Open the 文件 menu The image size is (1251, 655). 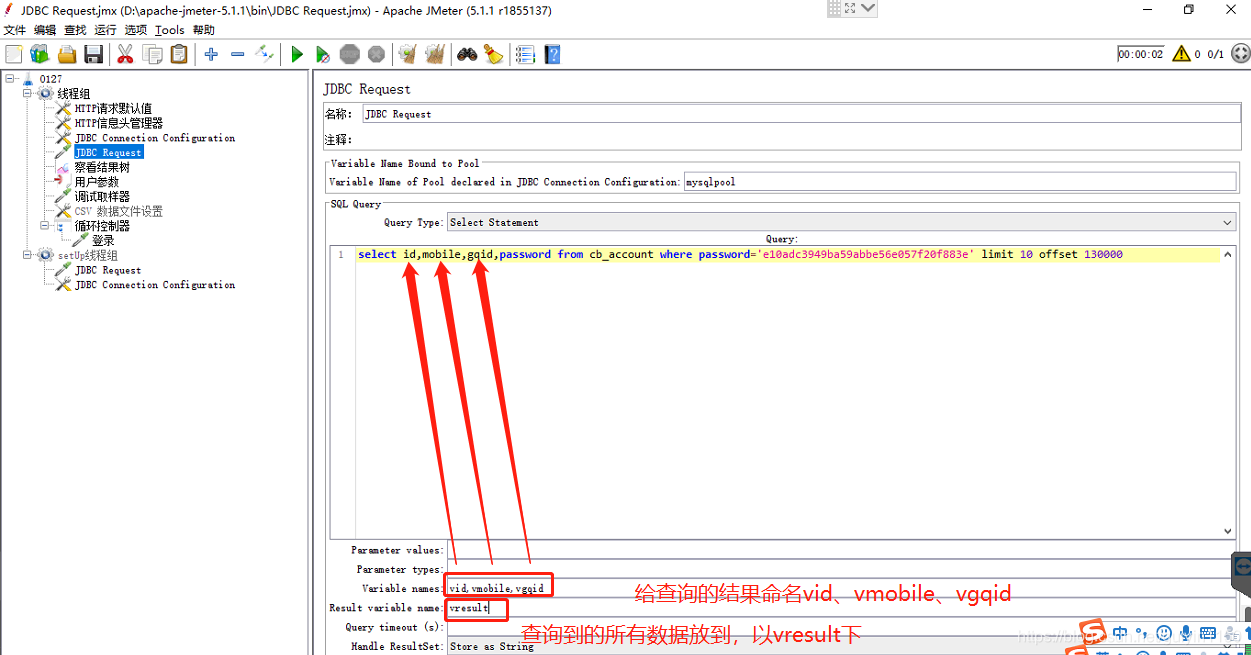[14, 30]
